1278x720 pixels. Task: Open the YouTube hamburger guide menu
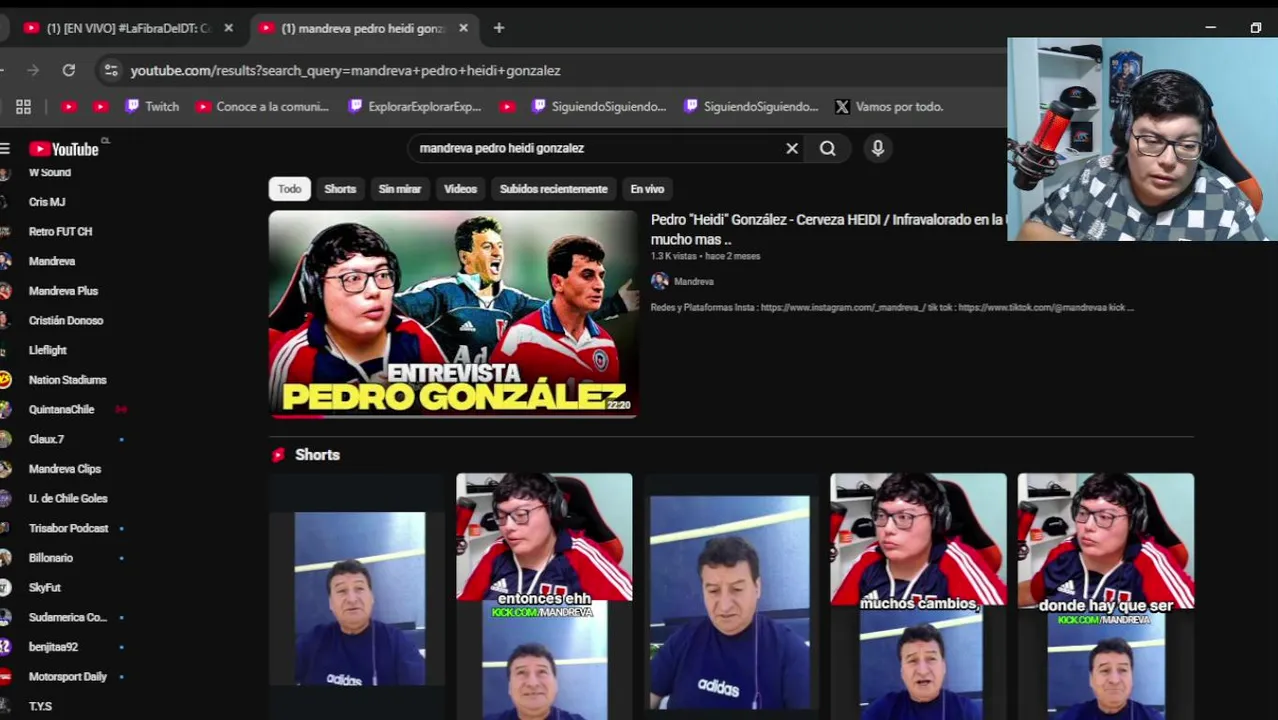coord(5,149)
